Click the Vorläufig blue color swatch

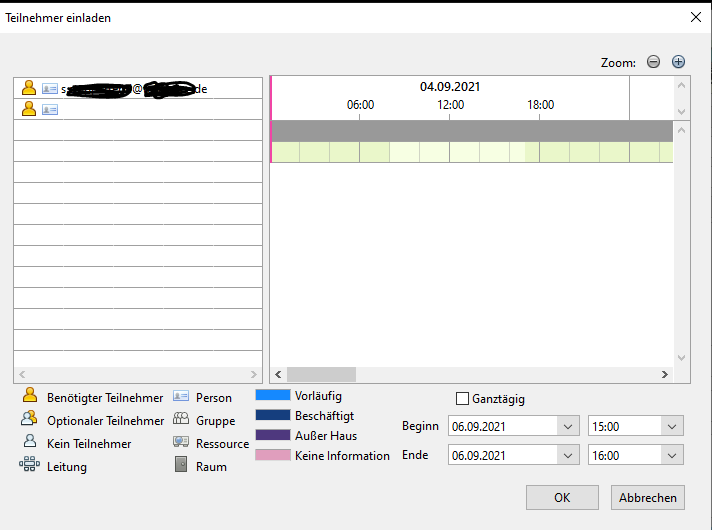(272, 395)
